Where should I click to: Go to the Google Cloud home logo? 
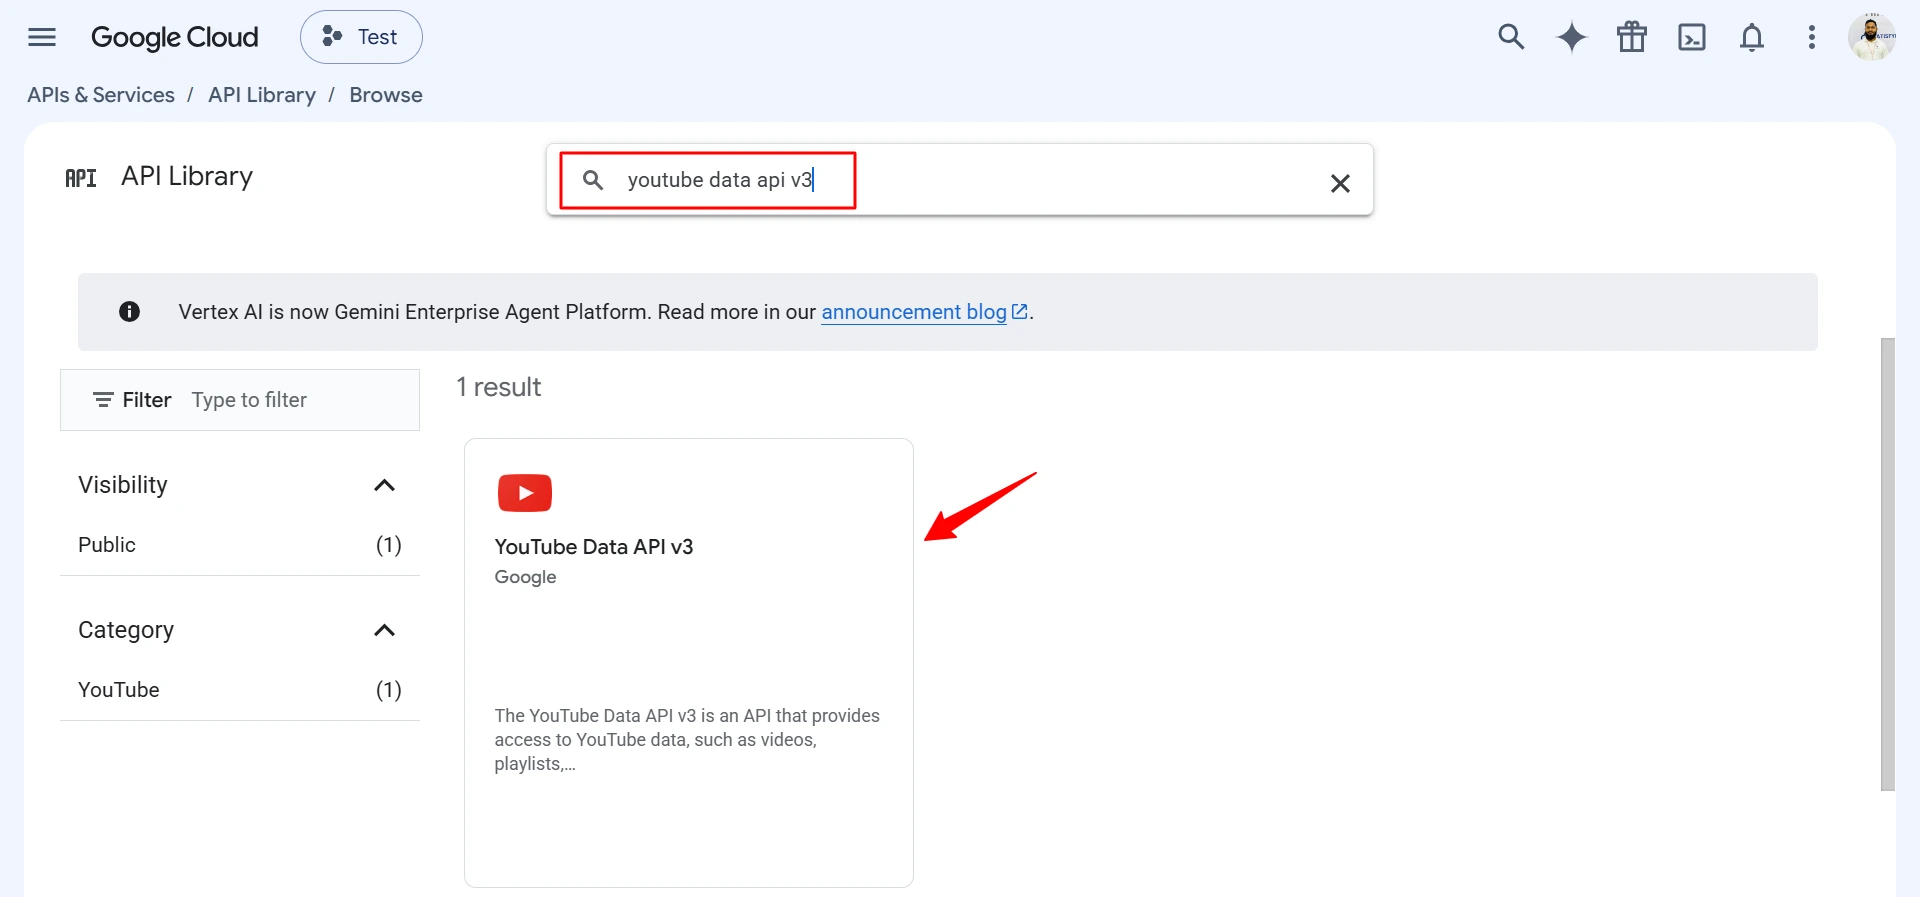pyautogui.click(x=175, y=37)
